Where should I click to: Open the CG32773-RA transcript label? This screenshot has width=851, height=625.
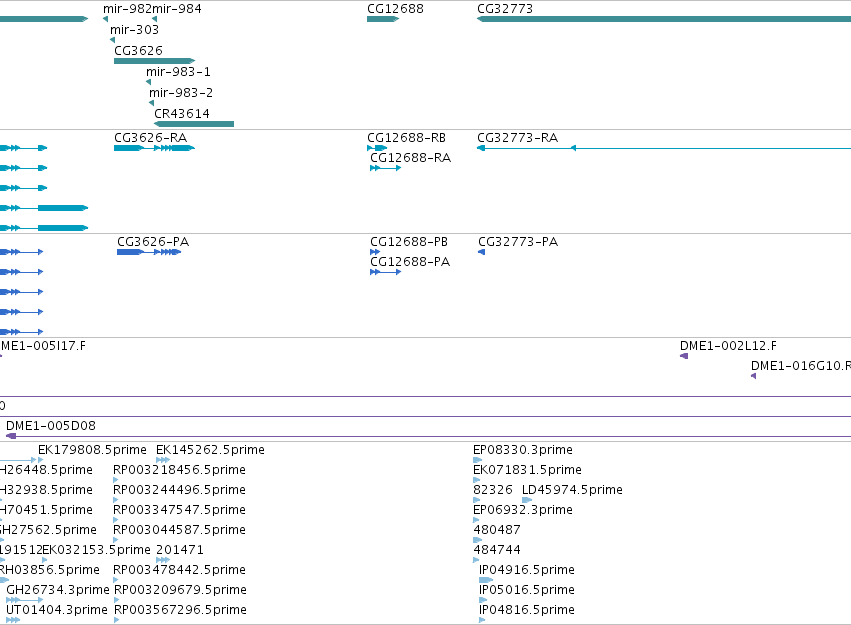pos(517,138)
